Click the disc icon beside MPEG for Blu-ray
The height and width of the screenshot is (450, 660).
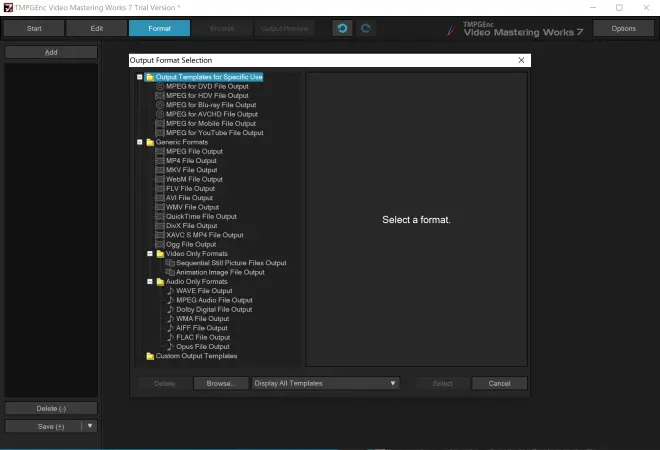160,105
